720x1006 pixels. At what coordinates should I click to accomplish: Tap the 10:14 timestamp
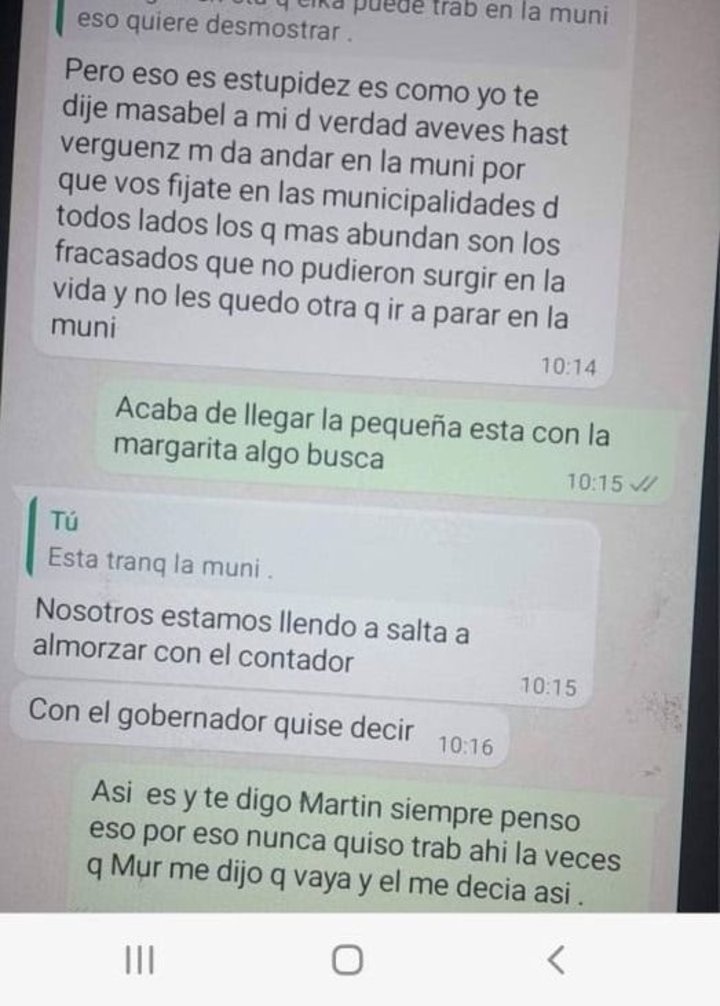point(569,366)
